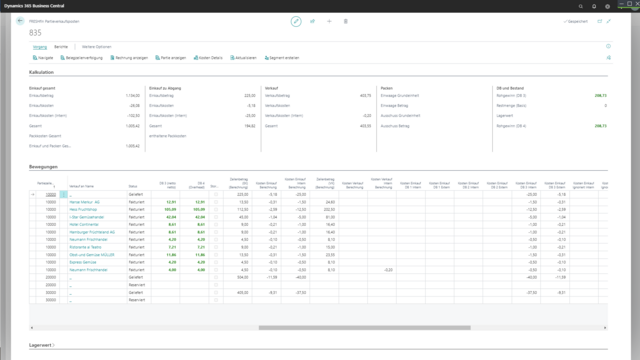Click Segment erstellen
This screenshot has height=360, width=640.
click(x=282, y=58)
